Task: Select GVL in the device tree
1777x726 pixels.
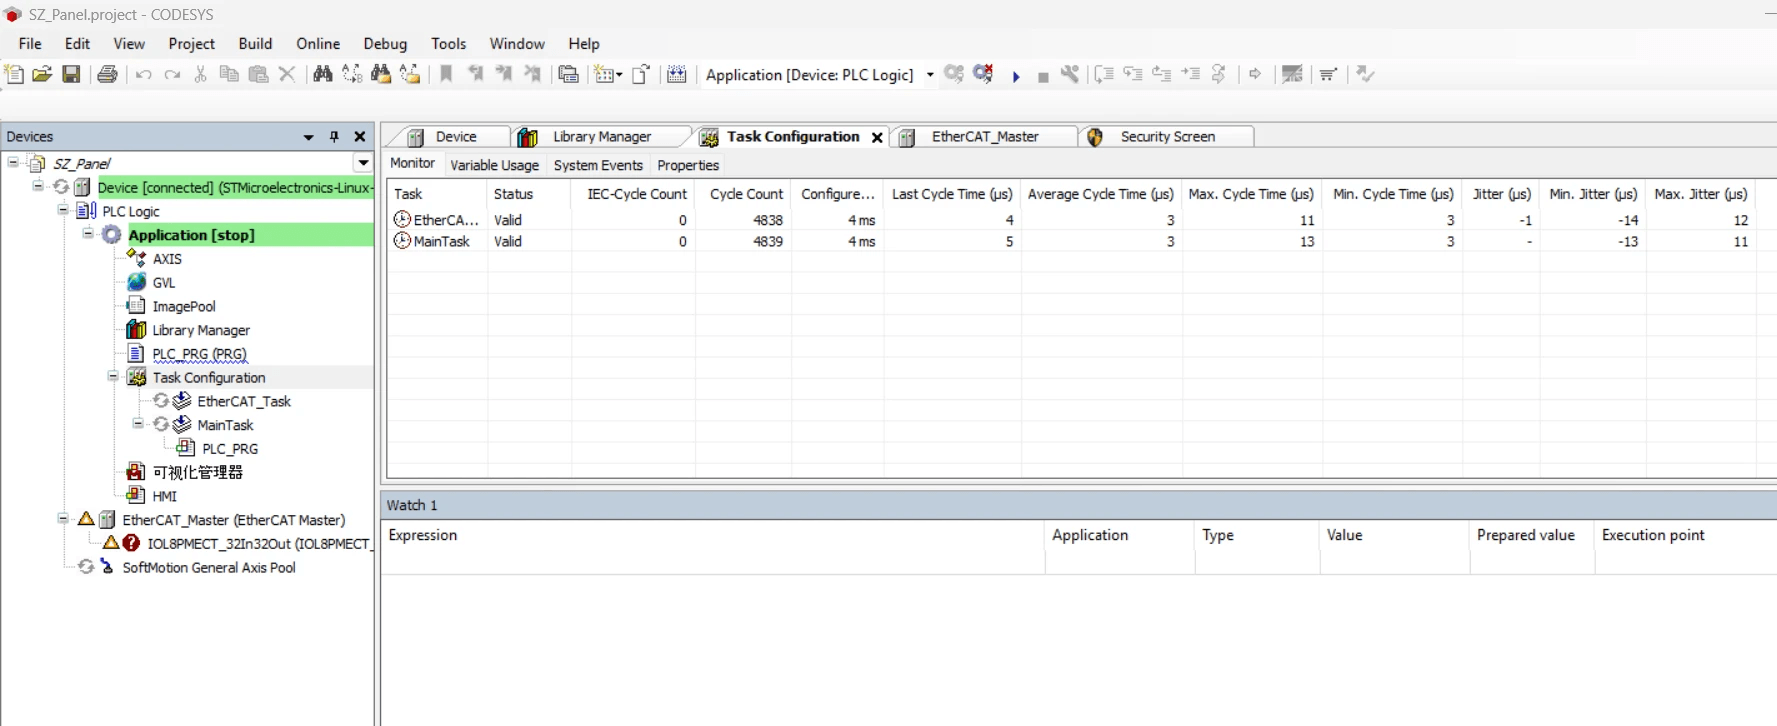Action: coord(164,283)
